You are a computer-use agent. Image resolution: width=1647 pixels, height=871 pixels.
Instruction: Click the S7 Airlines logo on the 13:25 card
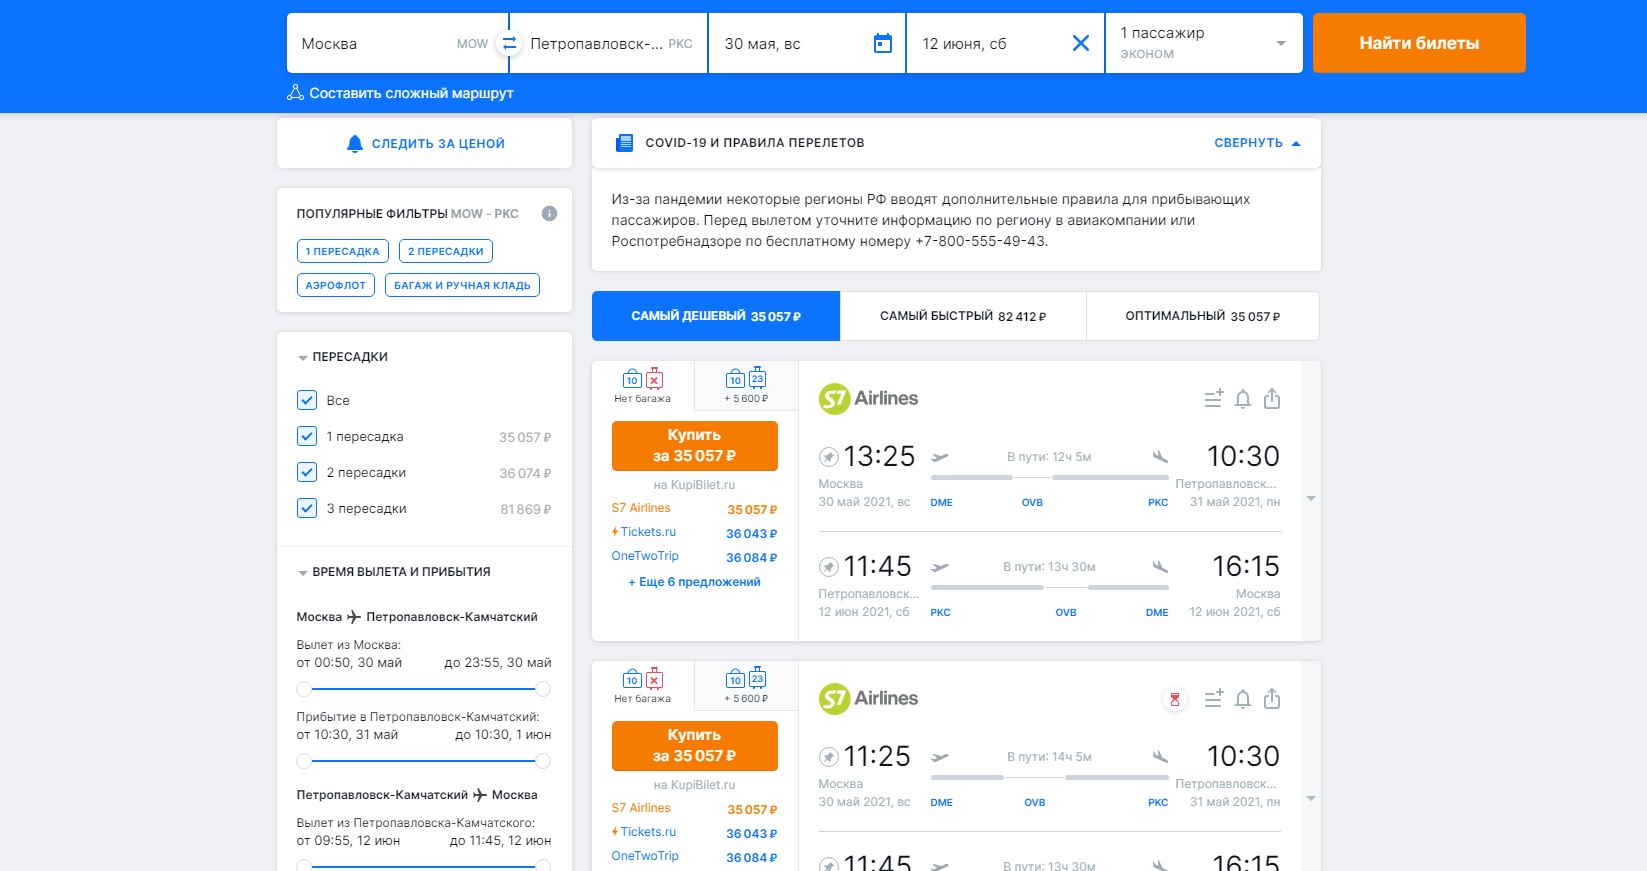868,398
